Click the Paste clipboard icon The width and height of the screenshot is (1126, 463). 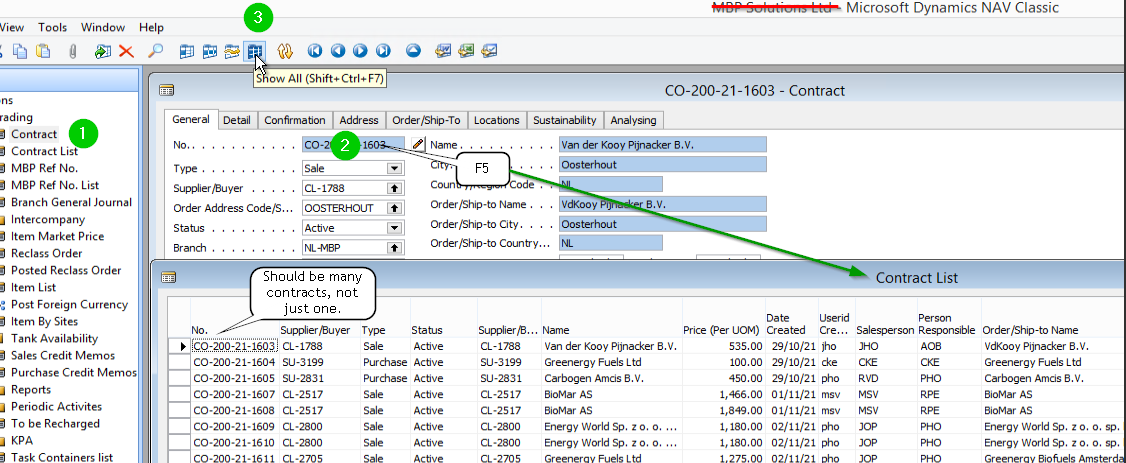click(x=43, y=50)
